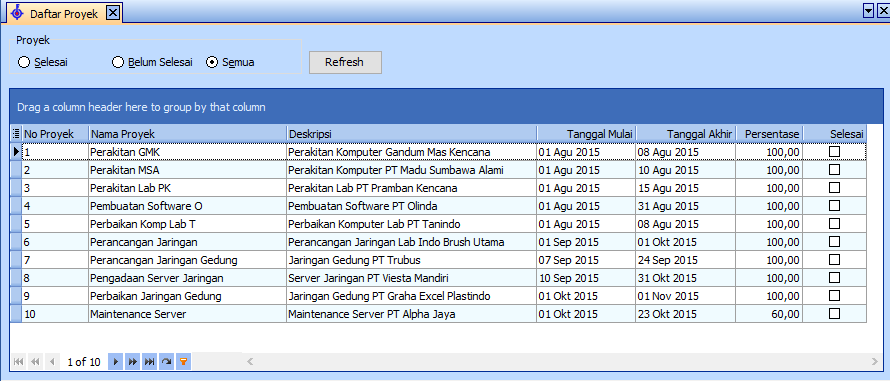Click row indicator arrow for project 1
The height and width of the screenshot is (381, 890).
click(x=16, y=152)
